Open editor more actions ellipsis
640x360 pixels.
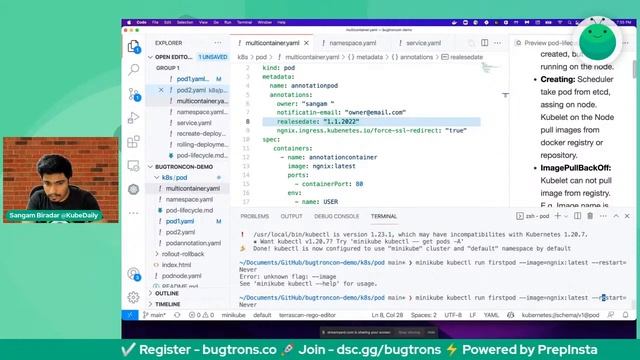click(x=498, y=43)
